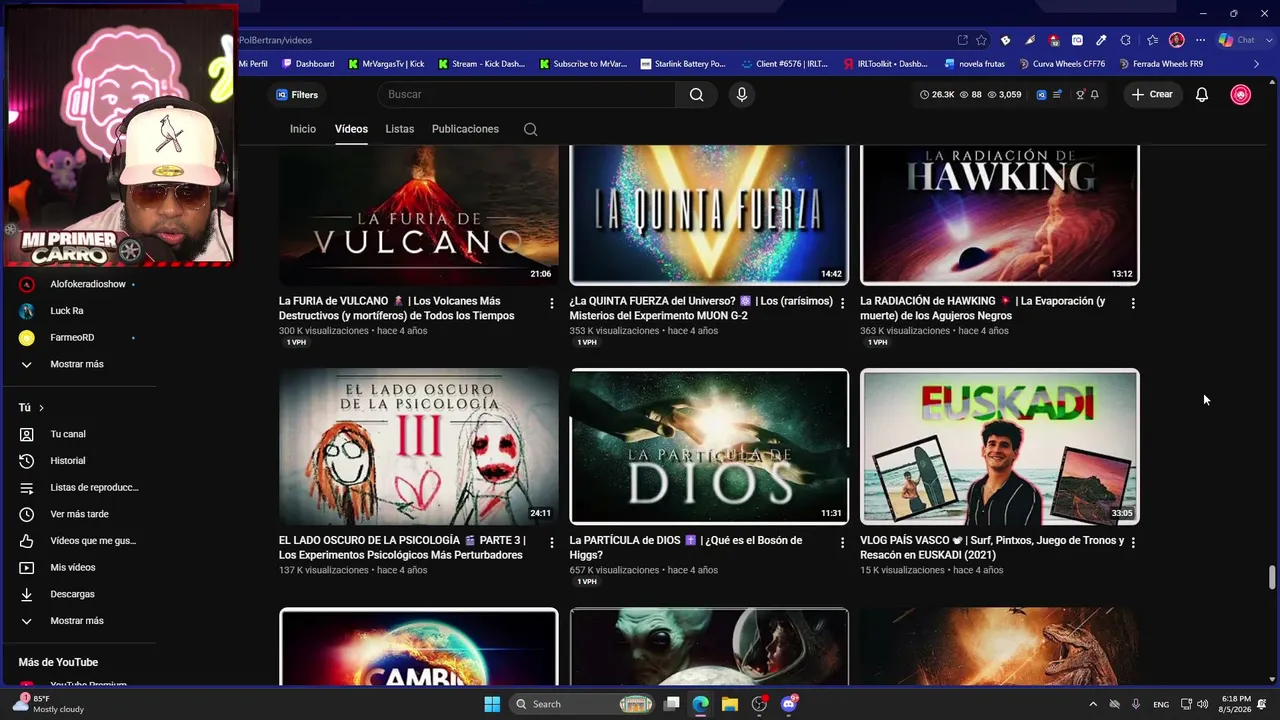This screenshot has height=720, width=1280.
Task: Open the La PARTÍCULA de DIOS title link
Action: point(686,548)
